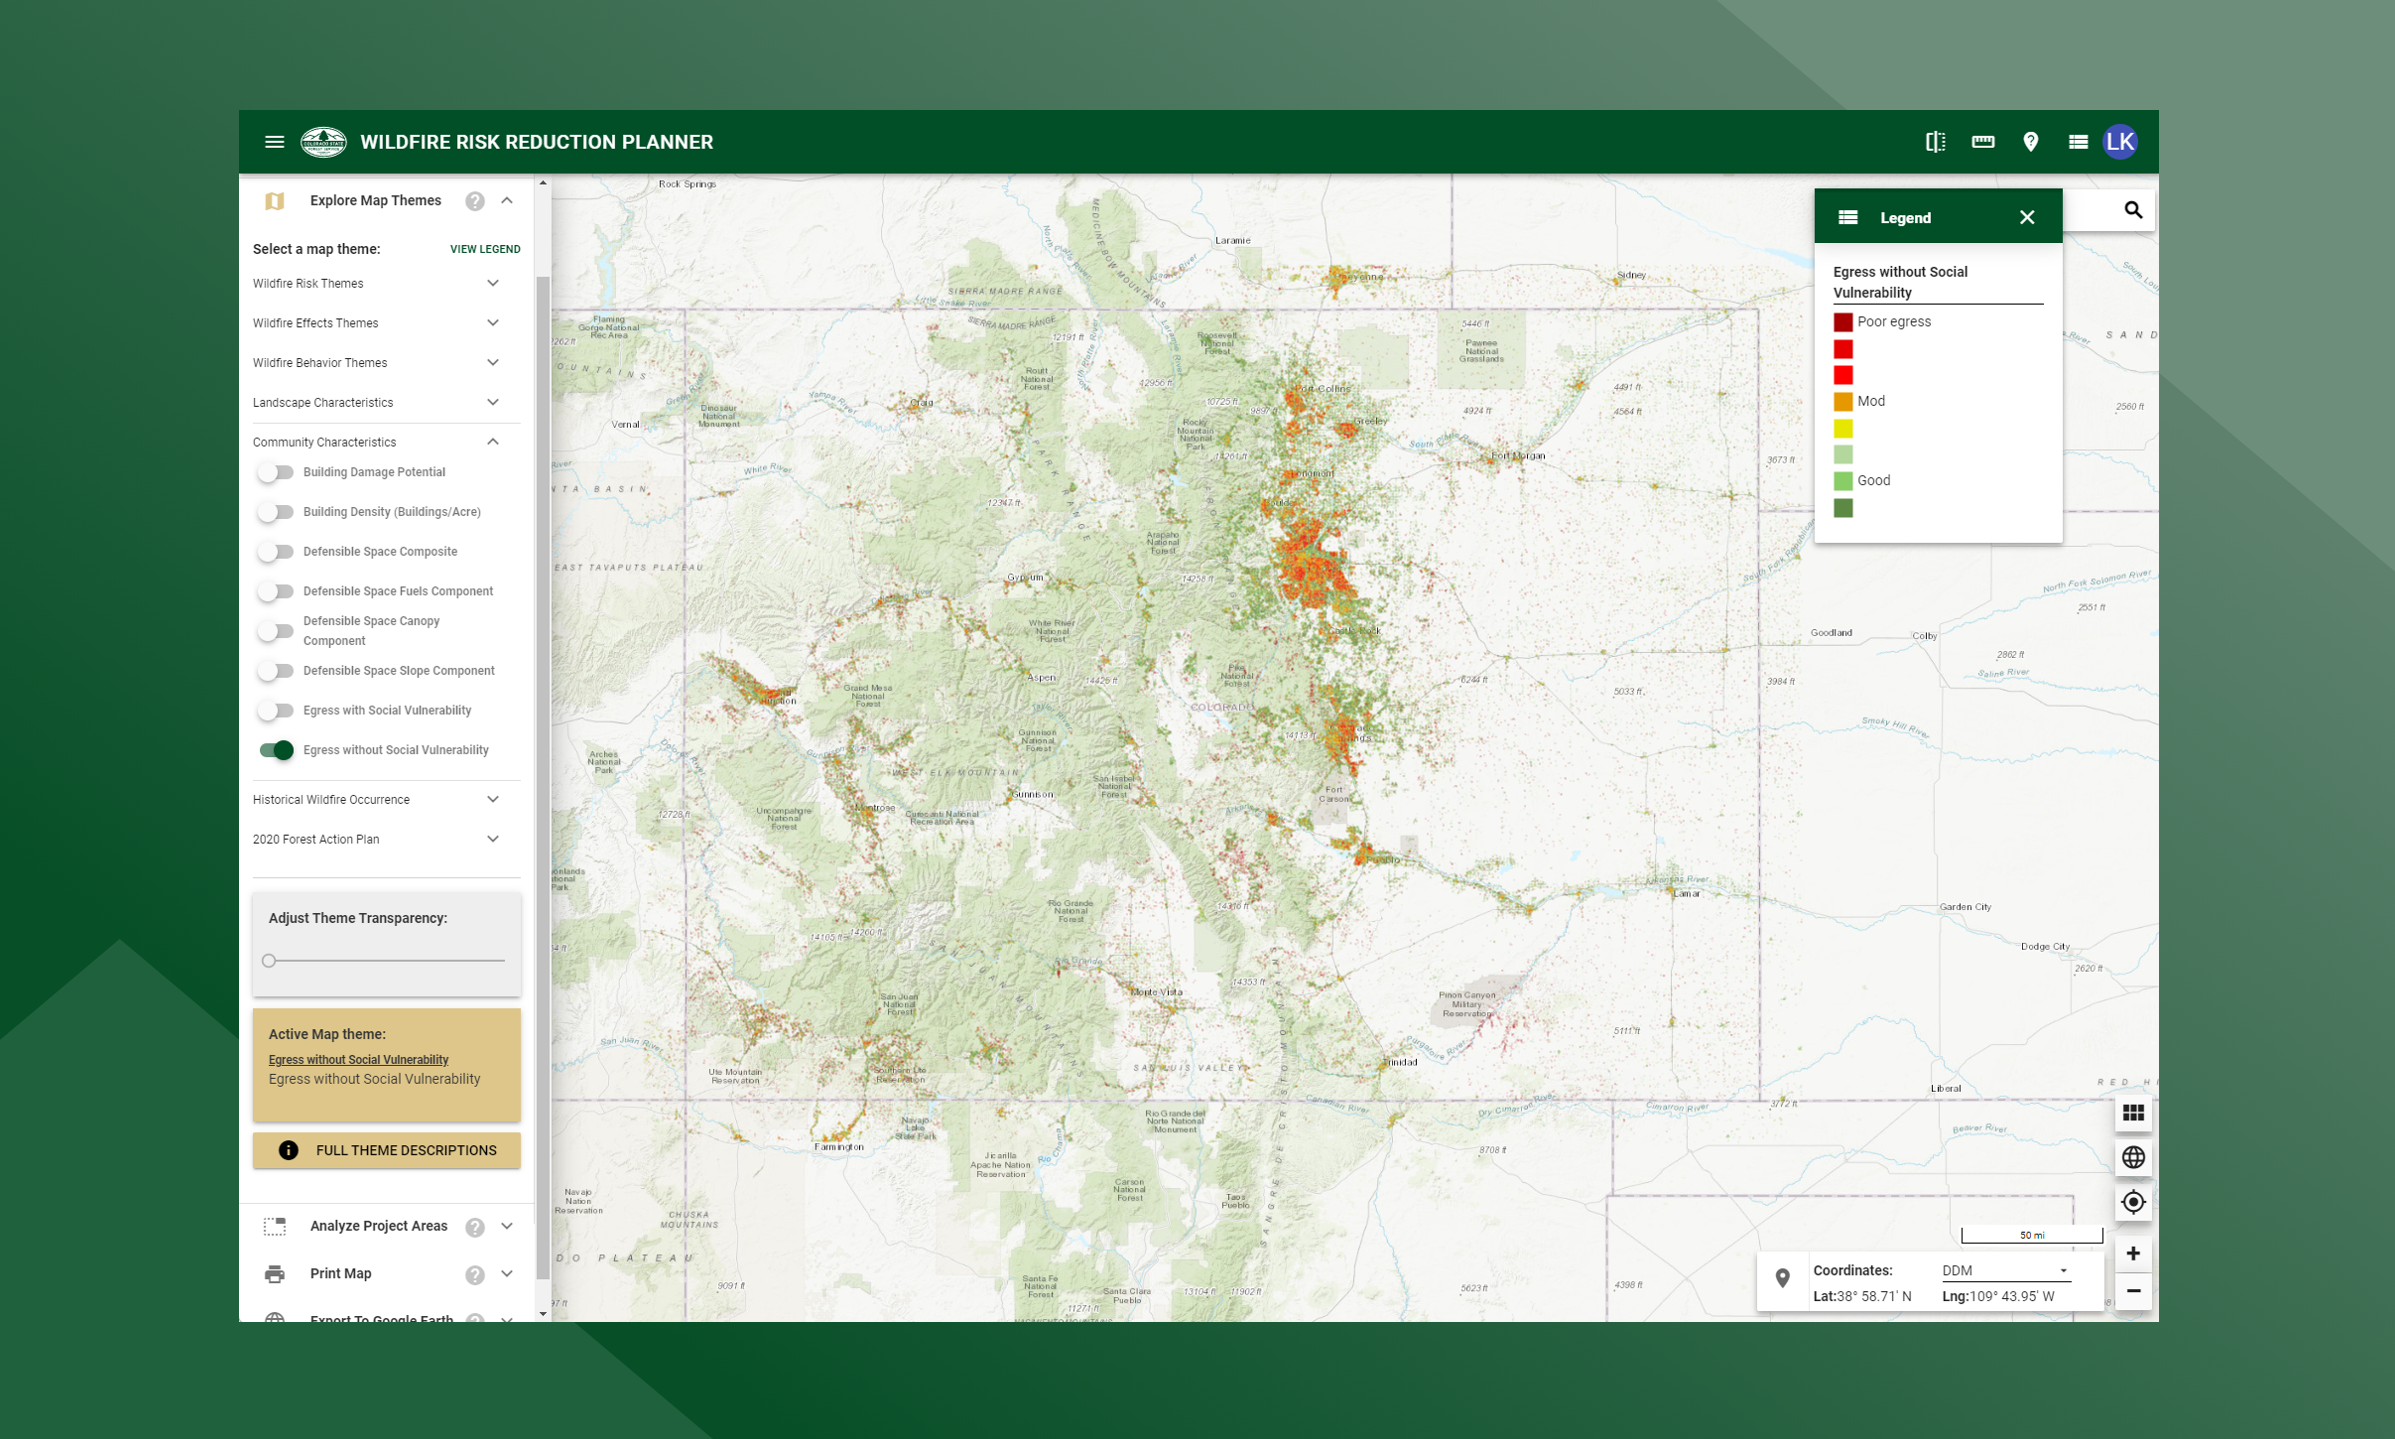
Task: Click the underlined Egress without Social Vulnerability link
Action: pos(358,1060)
